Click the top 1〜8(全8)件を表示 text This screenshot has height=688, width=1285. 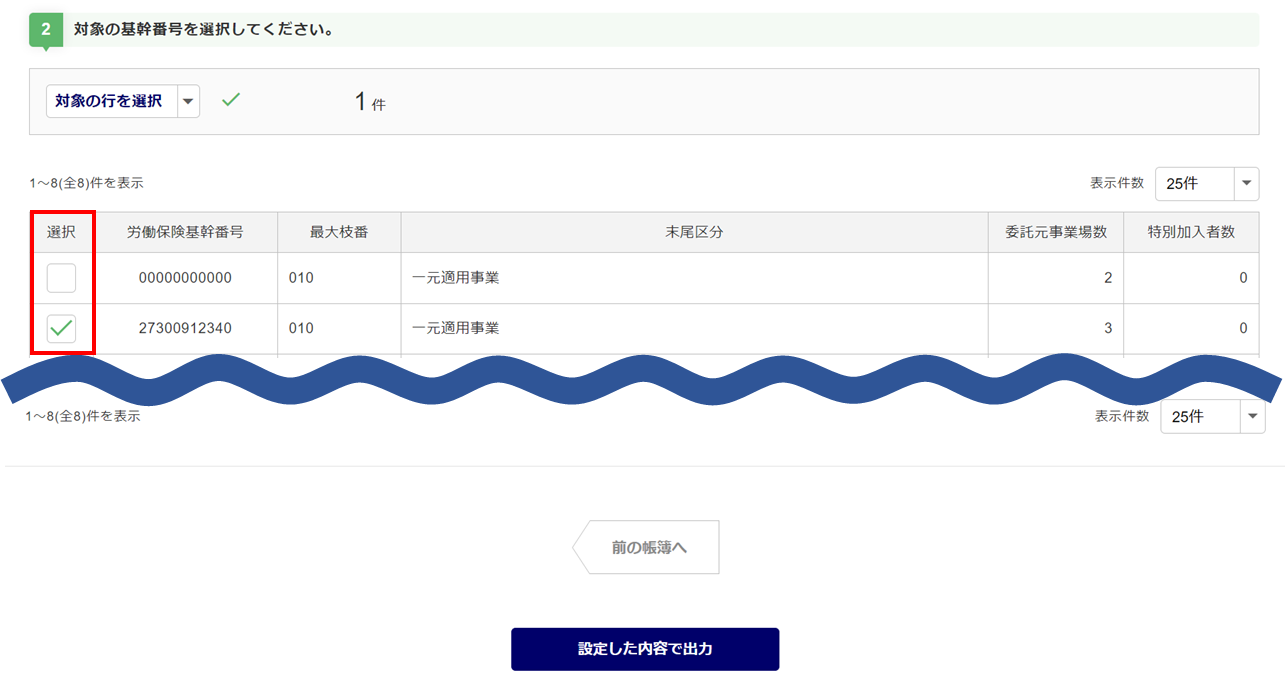point(86,183)
